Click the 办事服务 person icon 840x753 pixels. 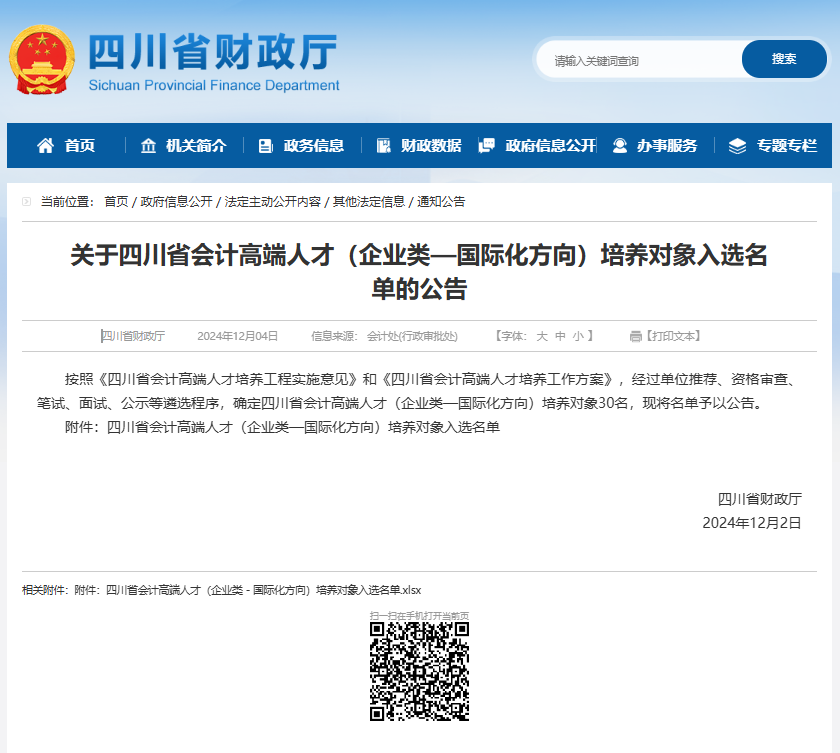click(620, 146)
